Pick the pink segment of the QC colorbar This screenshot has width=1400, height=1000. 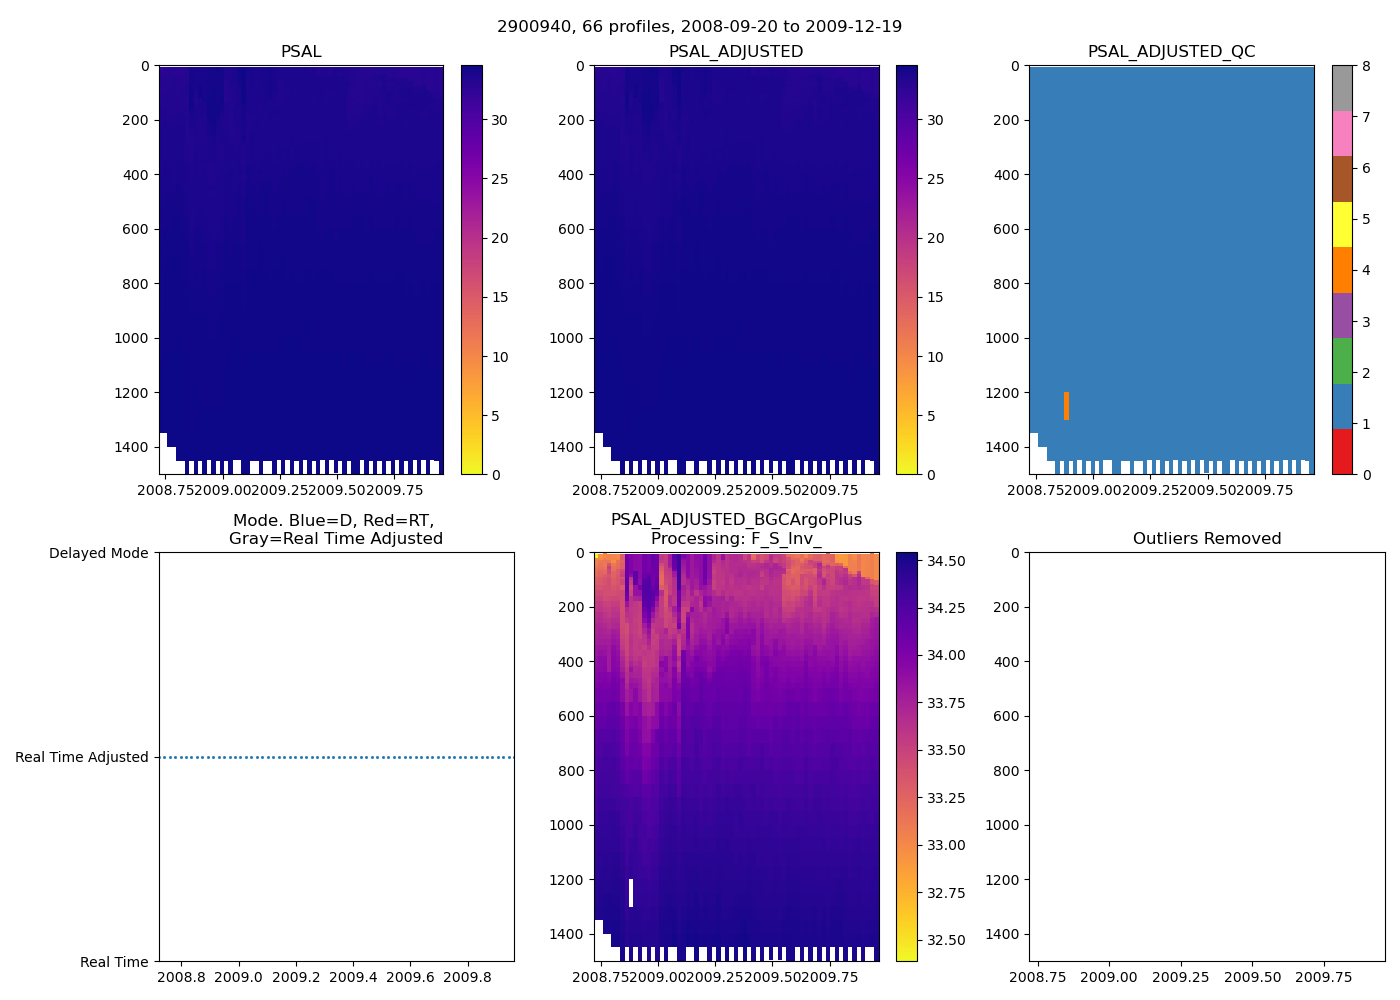coord(1342,133)
